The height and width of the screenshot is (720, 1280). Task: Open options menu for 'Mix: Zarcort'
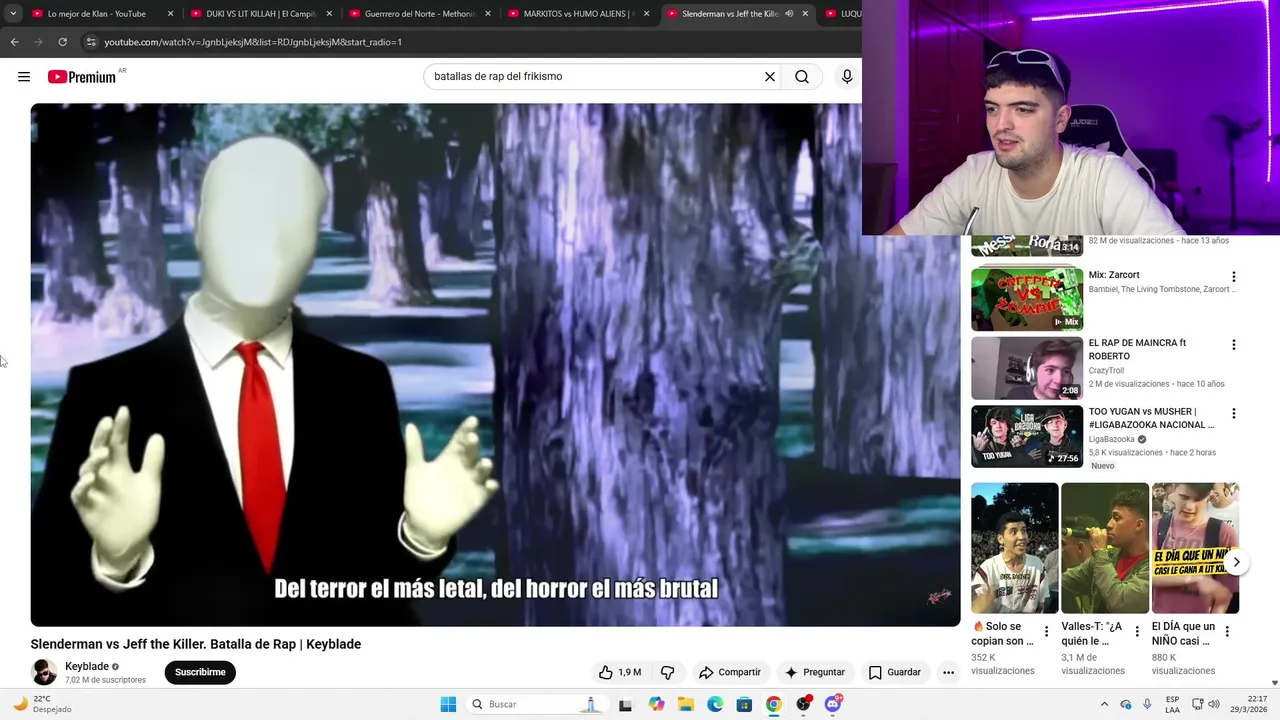point(1233,277)
